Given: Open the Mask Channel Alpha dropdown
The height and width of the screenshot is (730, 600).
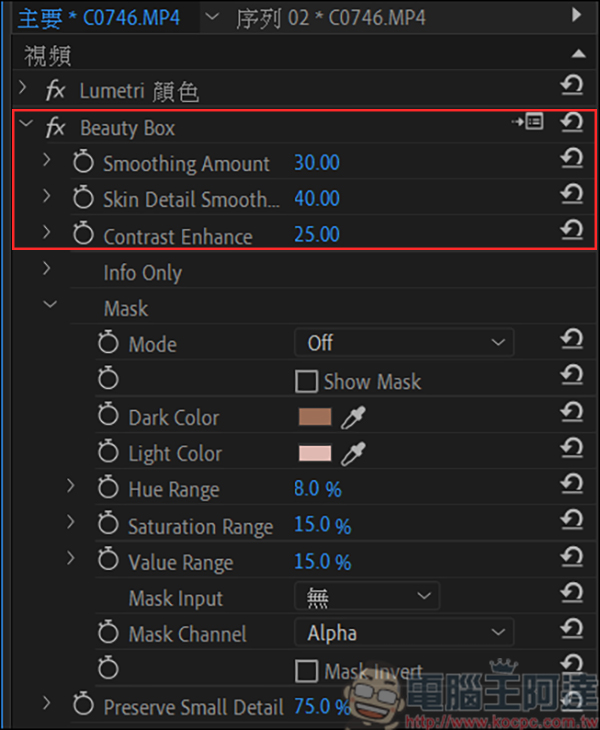Looking at the screenshot, I should pos(404,633).
